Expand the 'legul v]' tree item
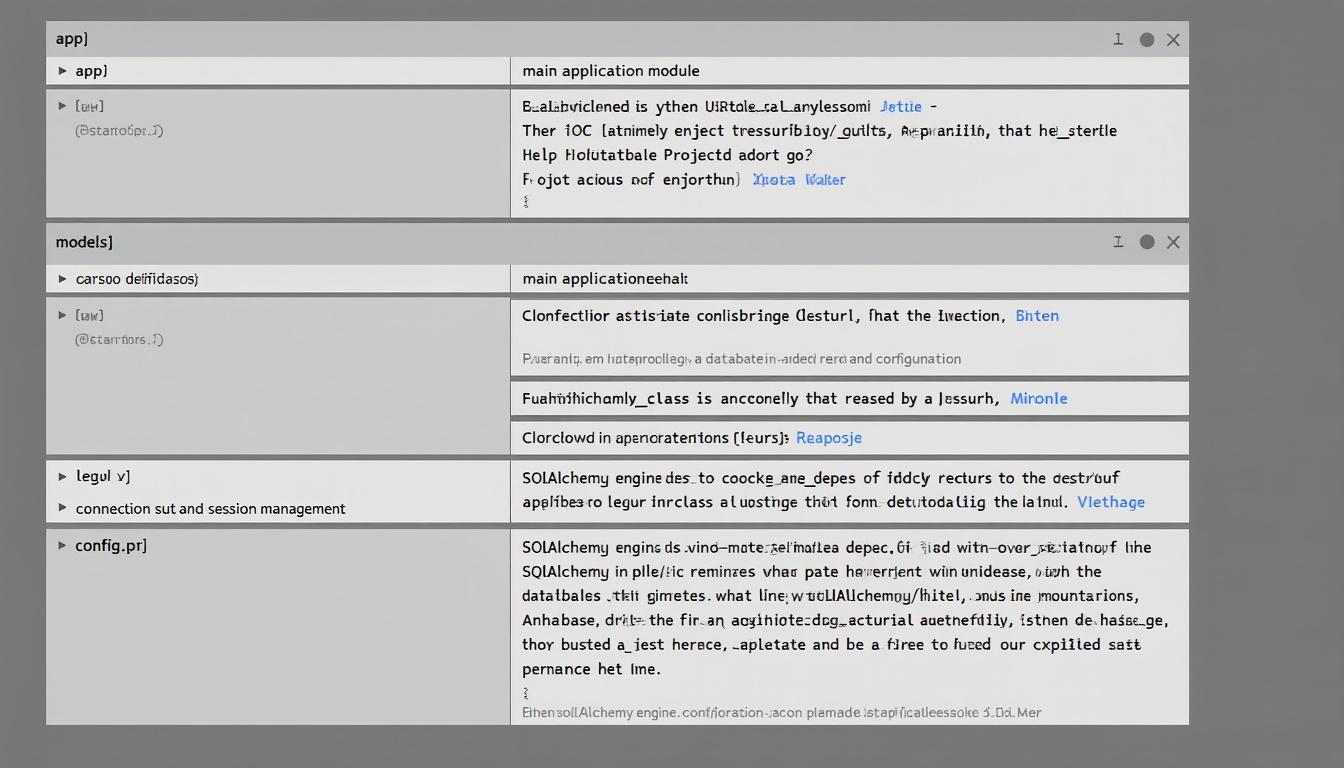The height and width of the screenshot is (768, 1344). pyautogui.click(x=63, y=477)
